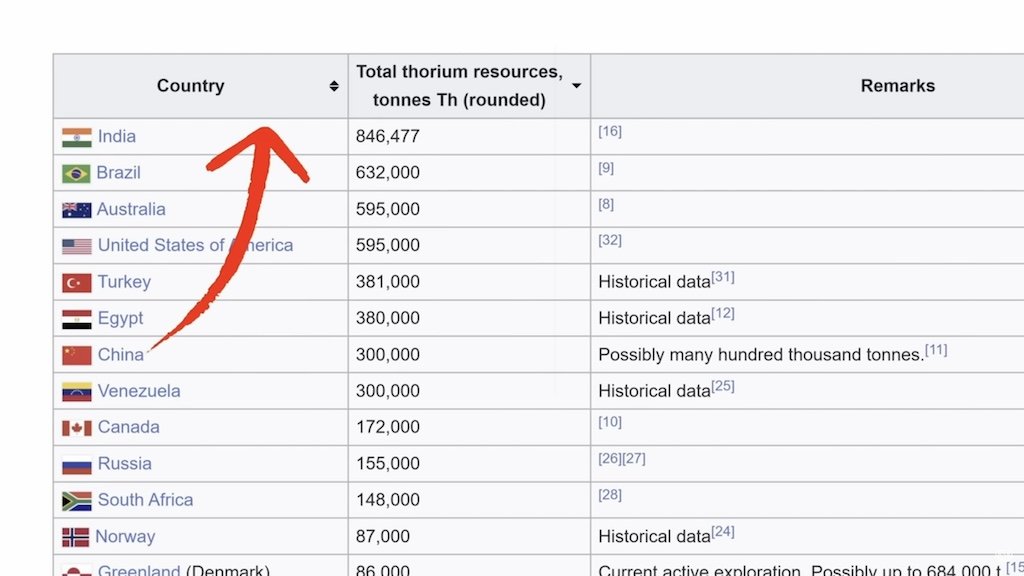Follow the Greenland link
This screenshot has height=576, width=1024.
click(139, 570)
